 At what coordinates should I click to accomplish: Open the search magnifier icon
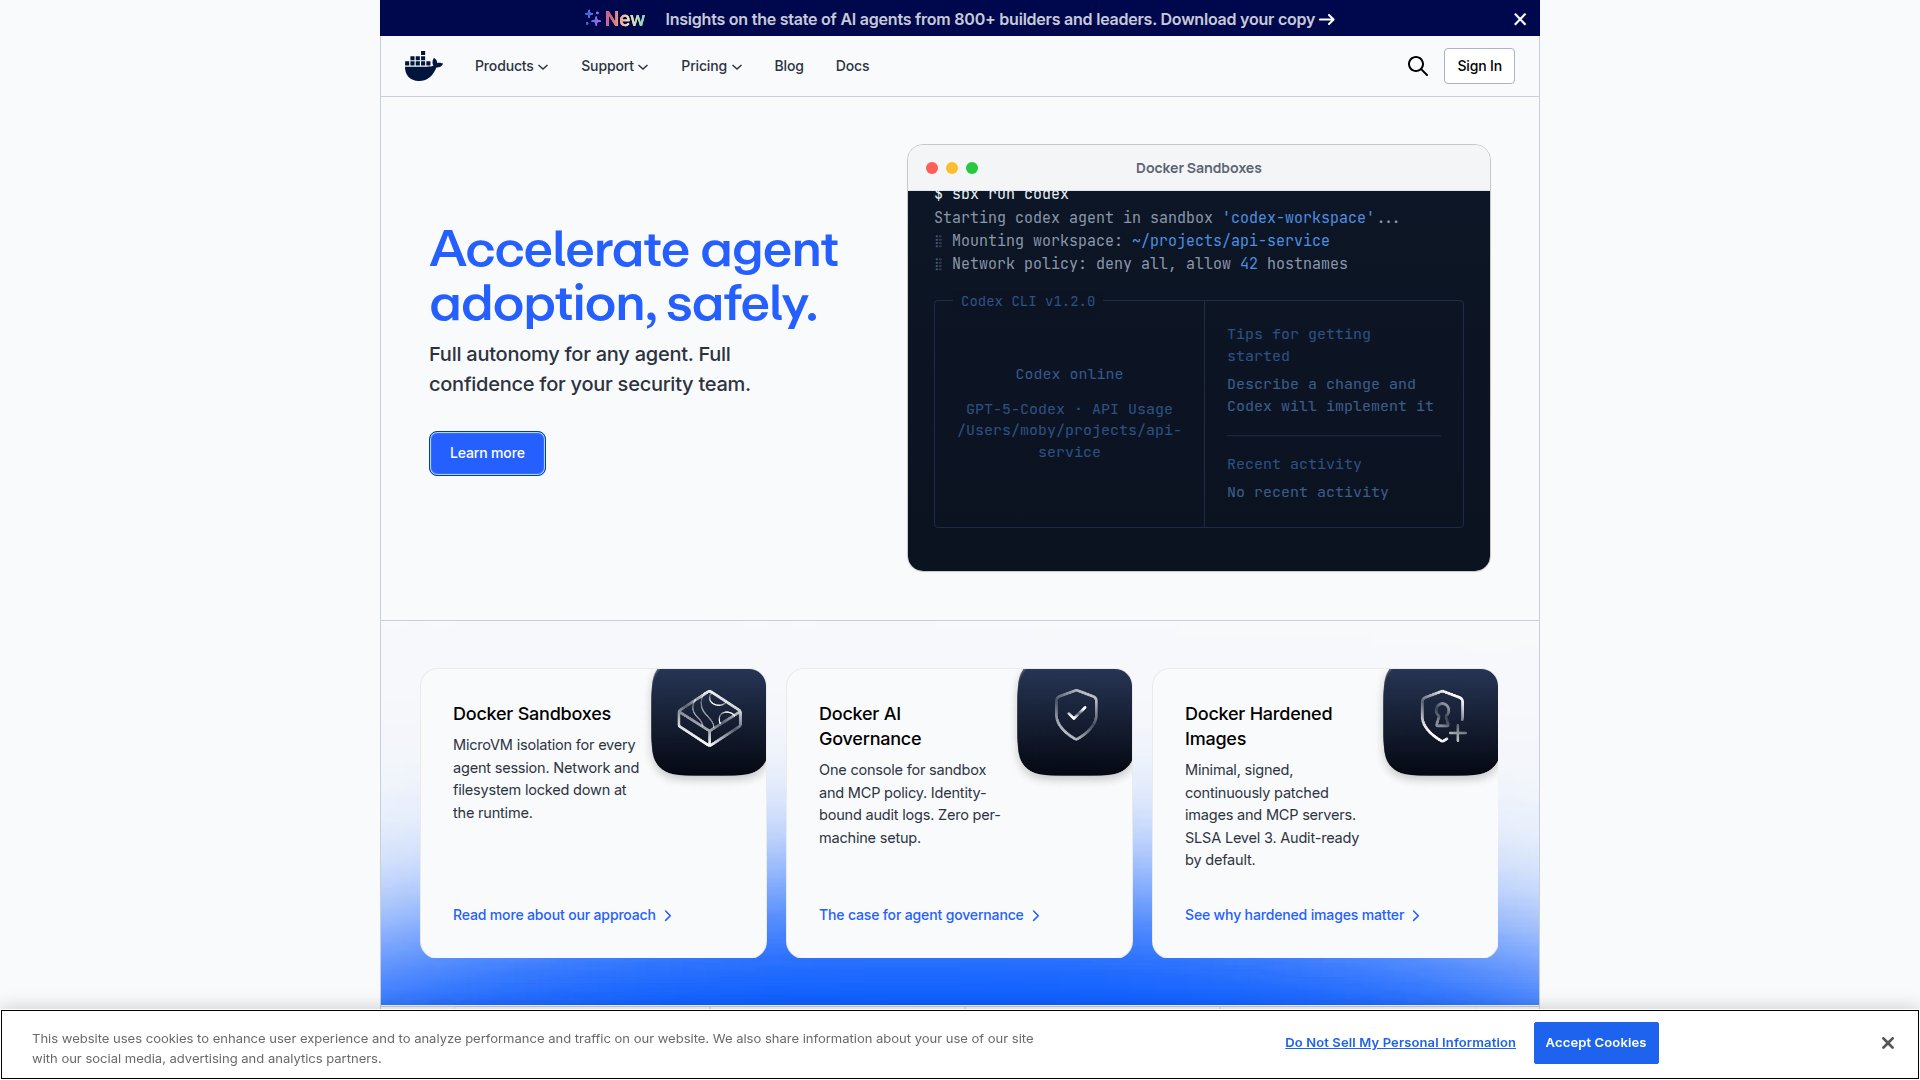tap(1417, 66)
